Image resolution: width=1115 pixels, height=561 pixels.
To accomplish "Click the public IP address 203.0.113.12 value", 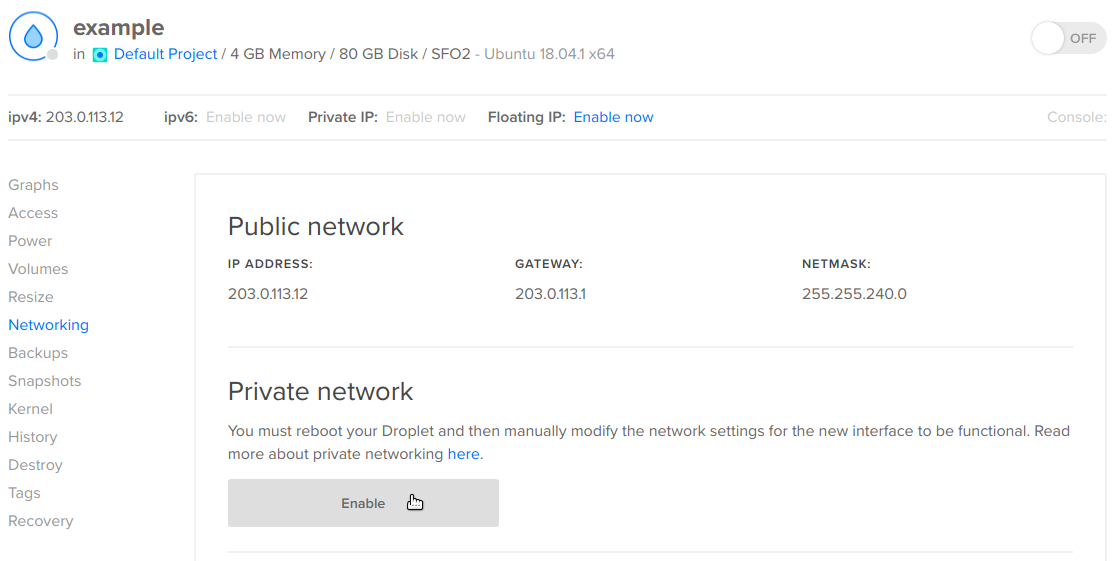I will [268, 294].
